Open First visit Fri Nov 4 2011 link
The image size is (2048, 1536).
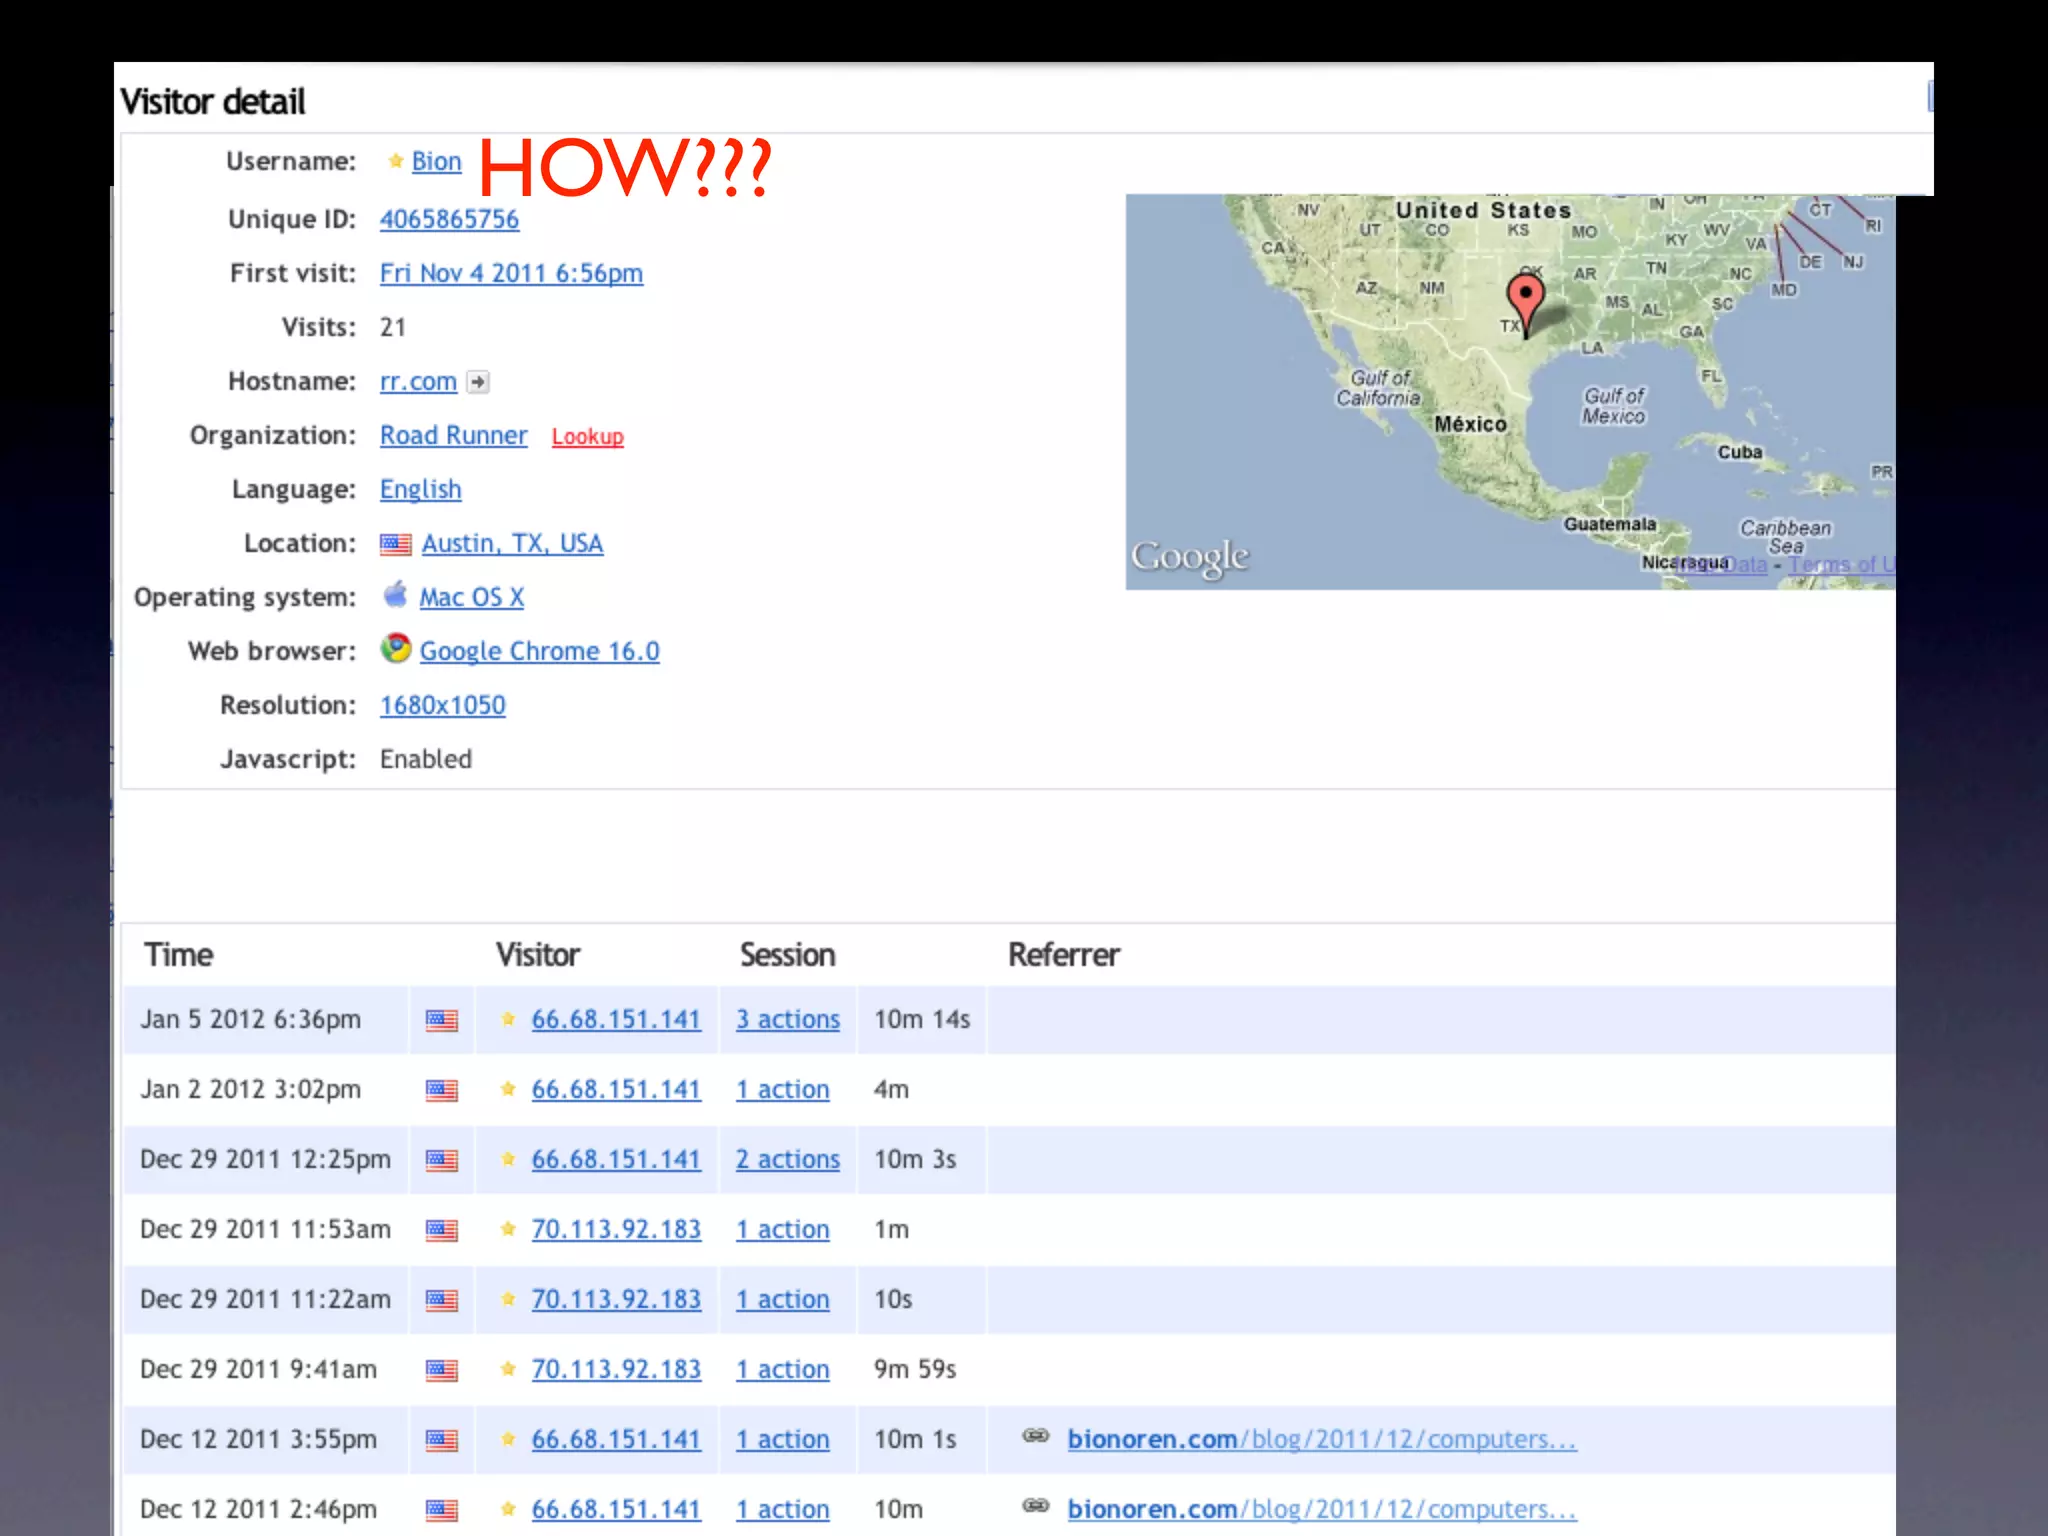tap(511, 273)
